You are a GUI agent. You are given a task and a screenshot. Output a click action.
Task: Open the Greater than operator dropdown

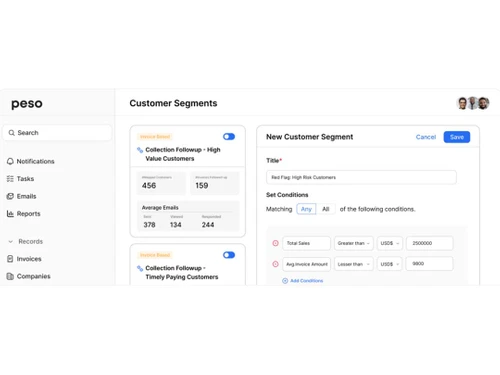click(x=354, y=243)
